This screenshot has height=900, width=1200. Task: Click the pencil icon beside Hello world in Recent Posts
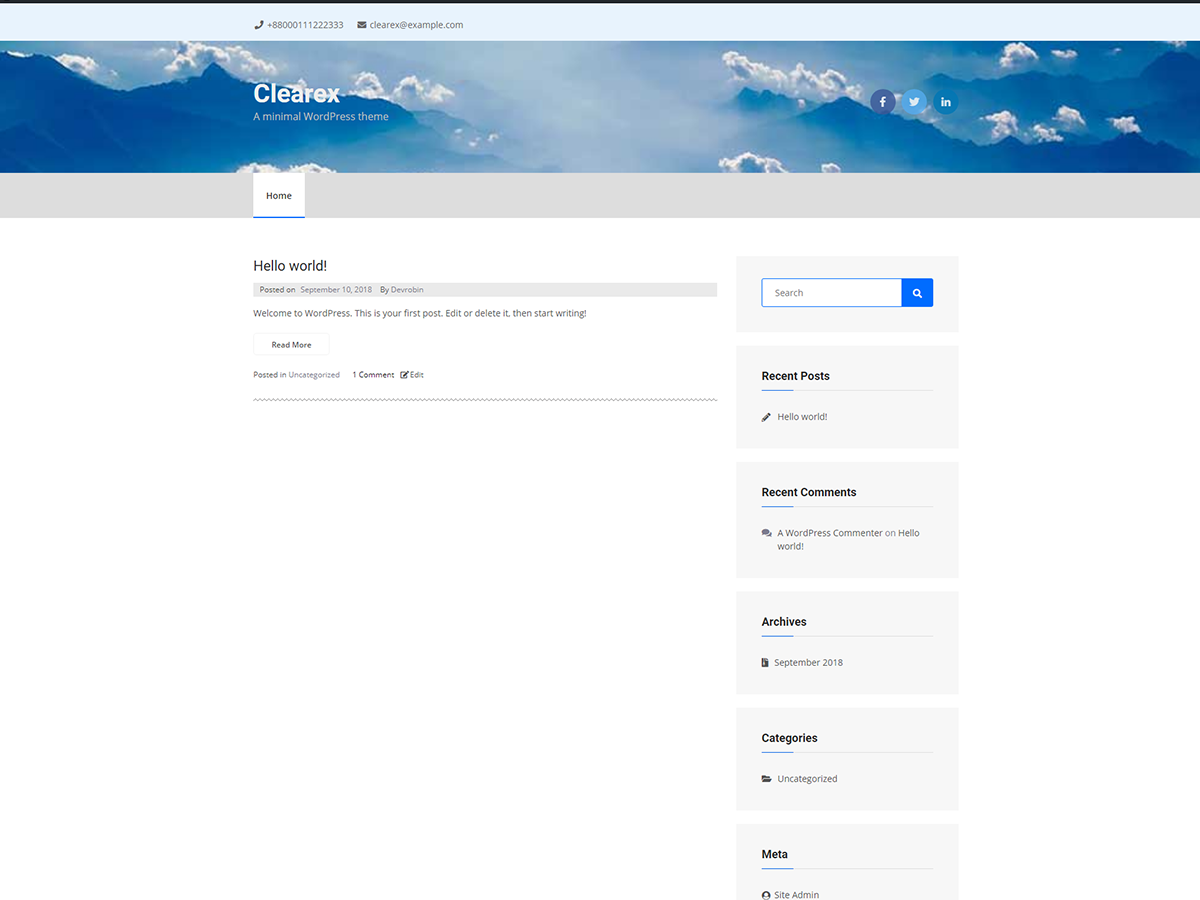766,416
